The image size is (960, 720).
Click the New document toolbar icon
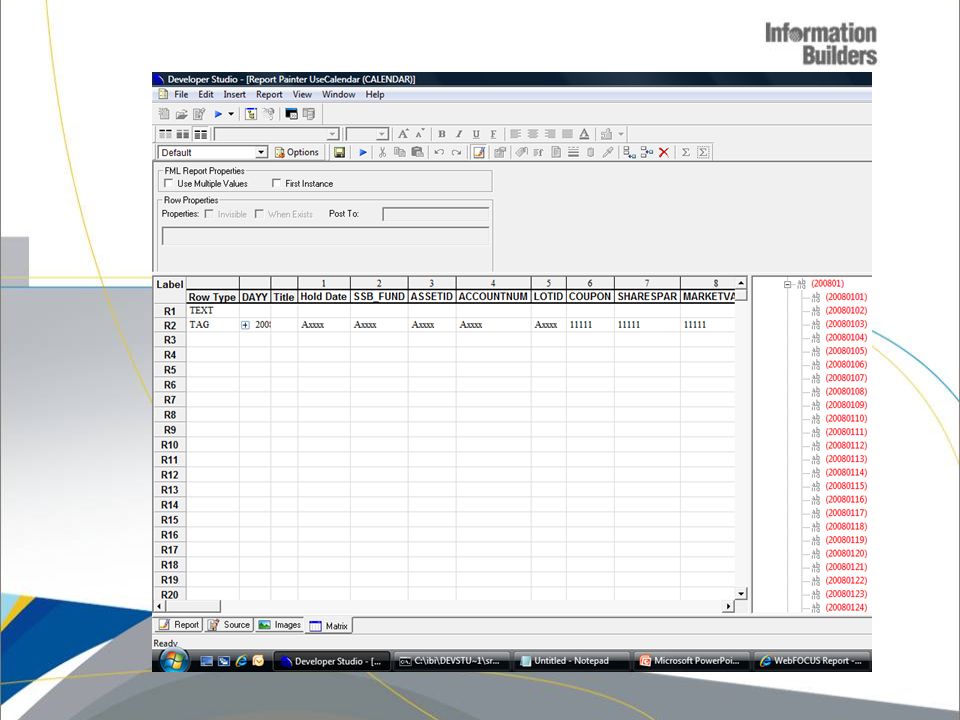tap(164, 114)
